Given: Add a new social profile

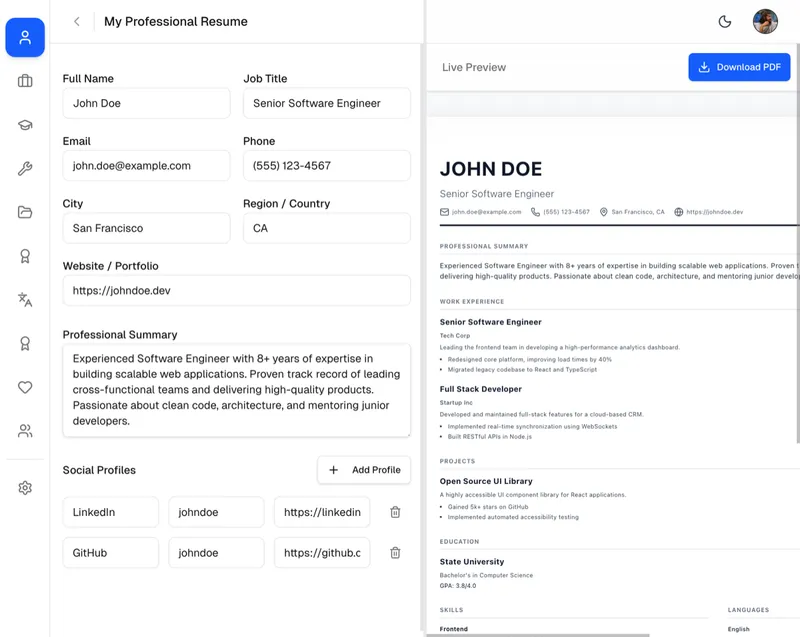Looking at the screenshot, I should coord(364,470).
